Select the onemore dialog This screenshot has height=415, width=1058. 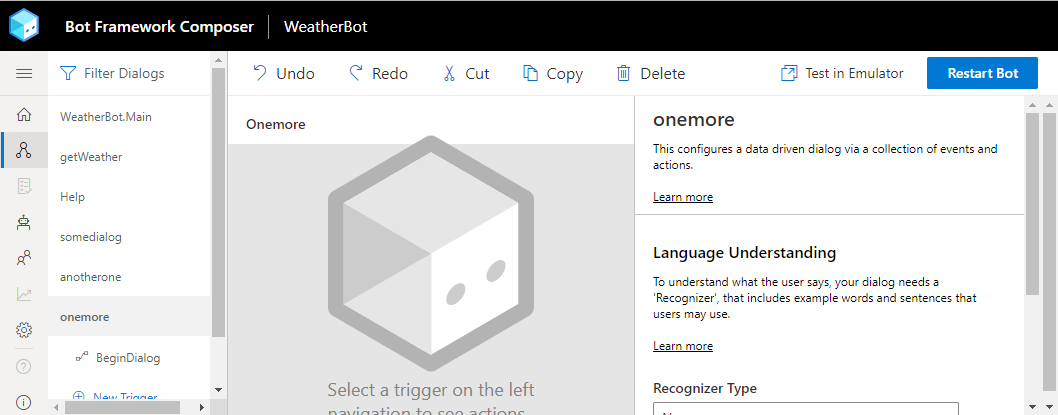tap(130, 316)
